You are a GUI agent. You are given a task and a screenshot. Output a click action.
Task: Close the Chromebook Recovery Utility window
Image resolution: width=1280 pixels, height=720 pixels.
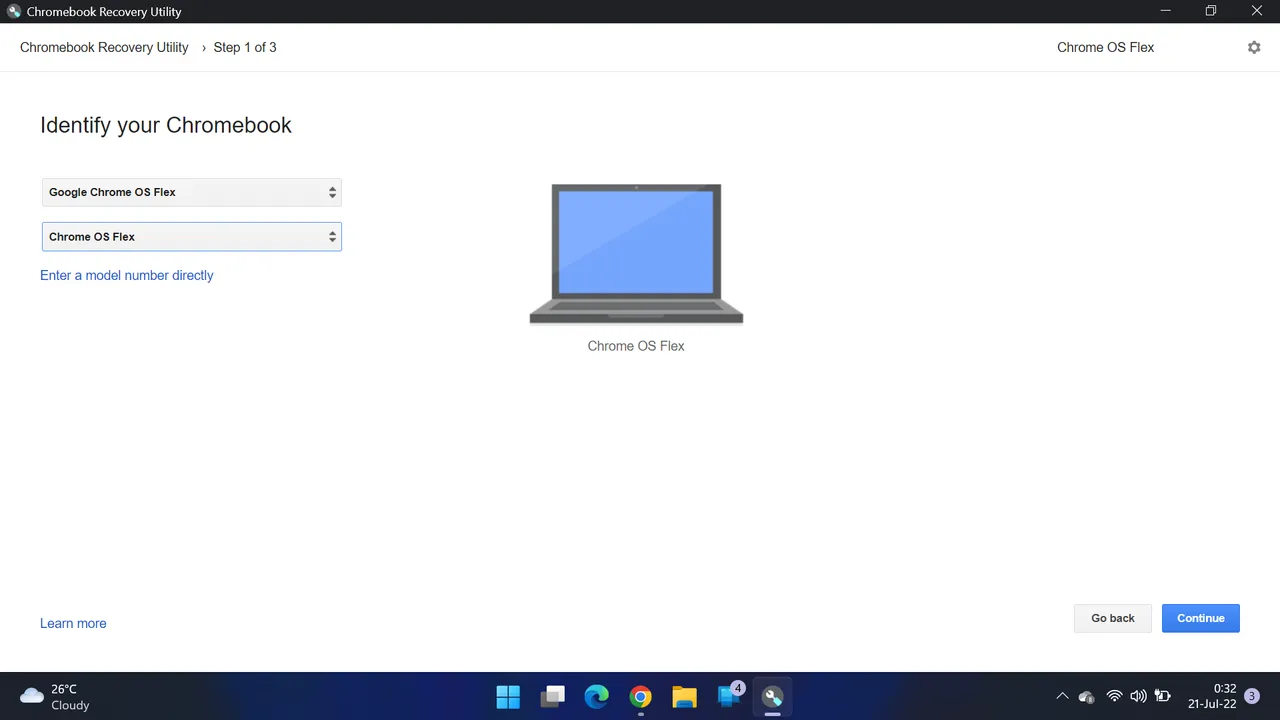[x=1257, y=11]
